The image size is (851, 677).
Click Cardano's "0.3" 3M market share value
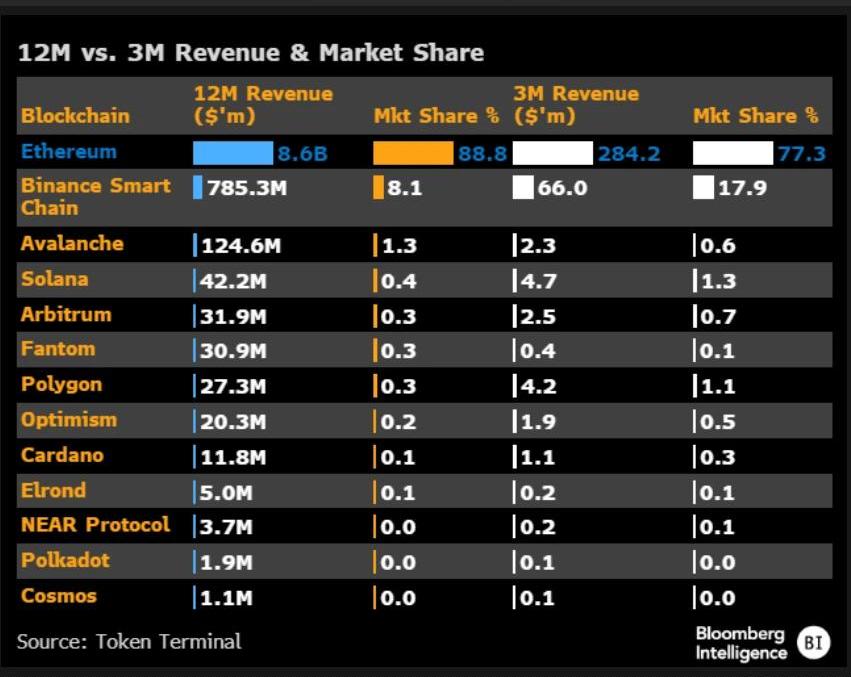717,457
